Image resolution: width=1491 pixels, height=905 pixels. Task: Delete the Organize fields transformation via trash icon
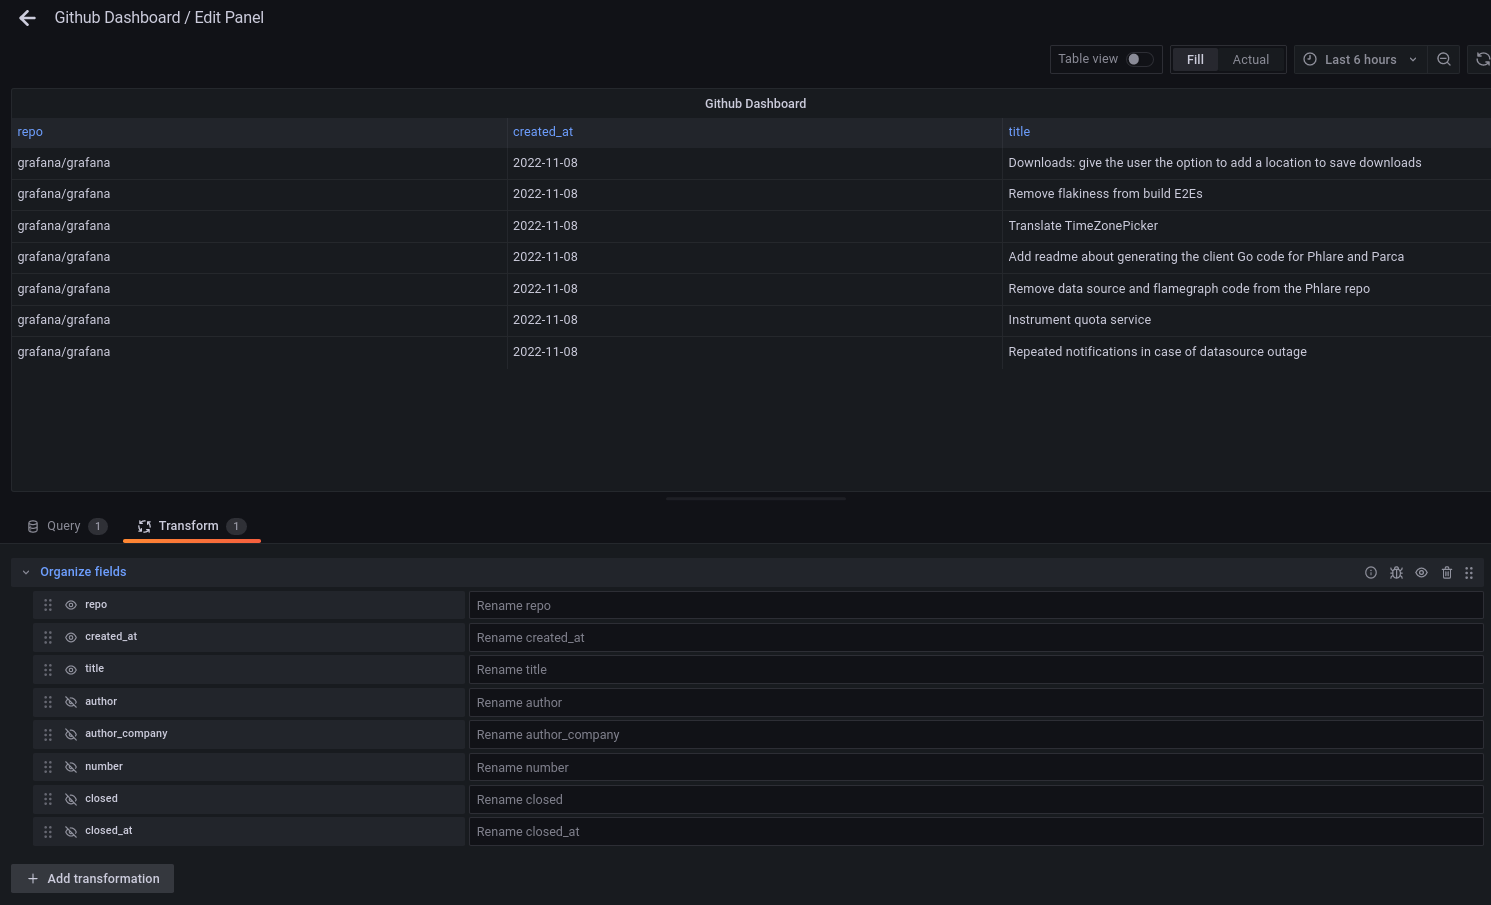coord(1447,572)
